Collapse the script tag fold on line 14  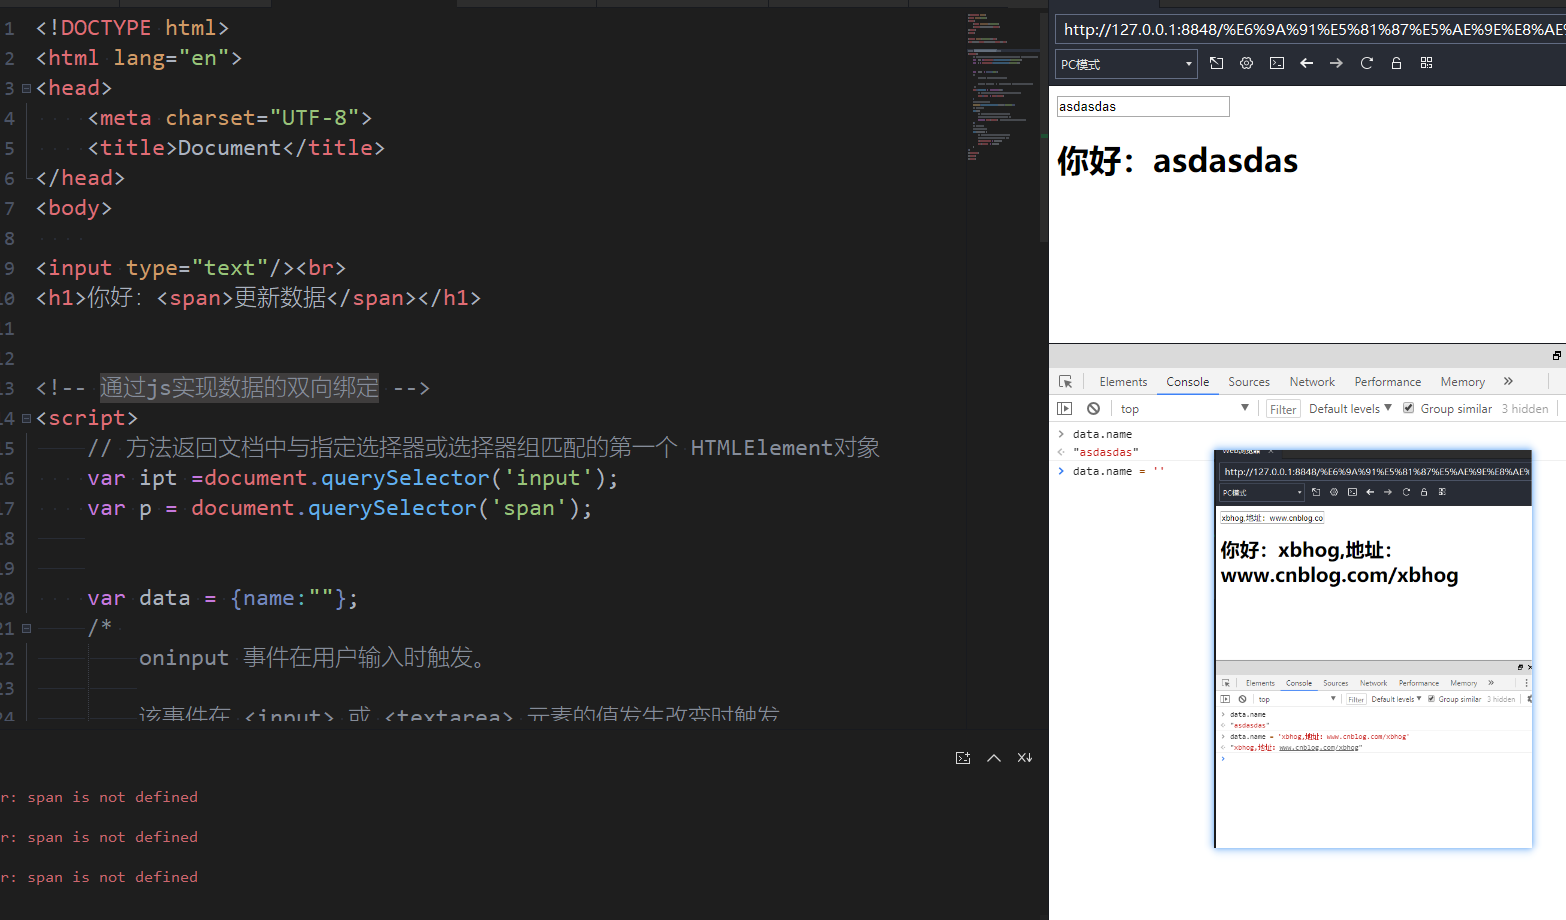26,418
